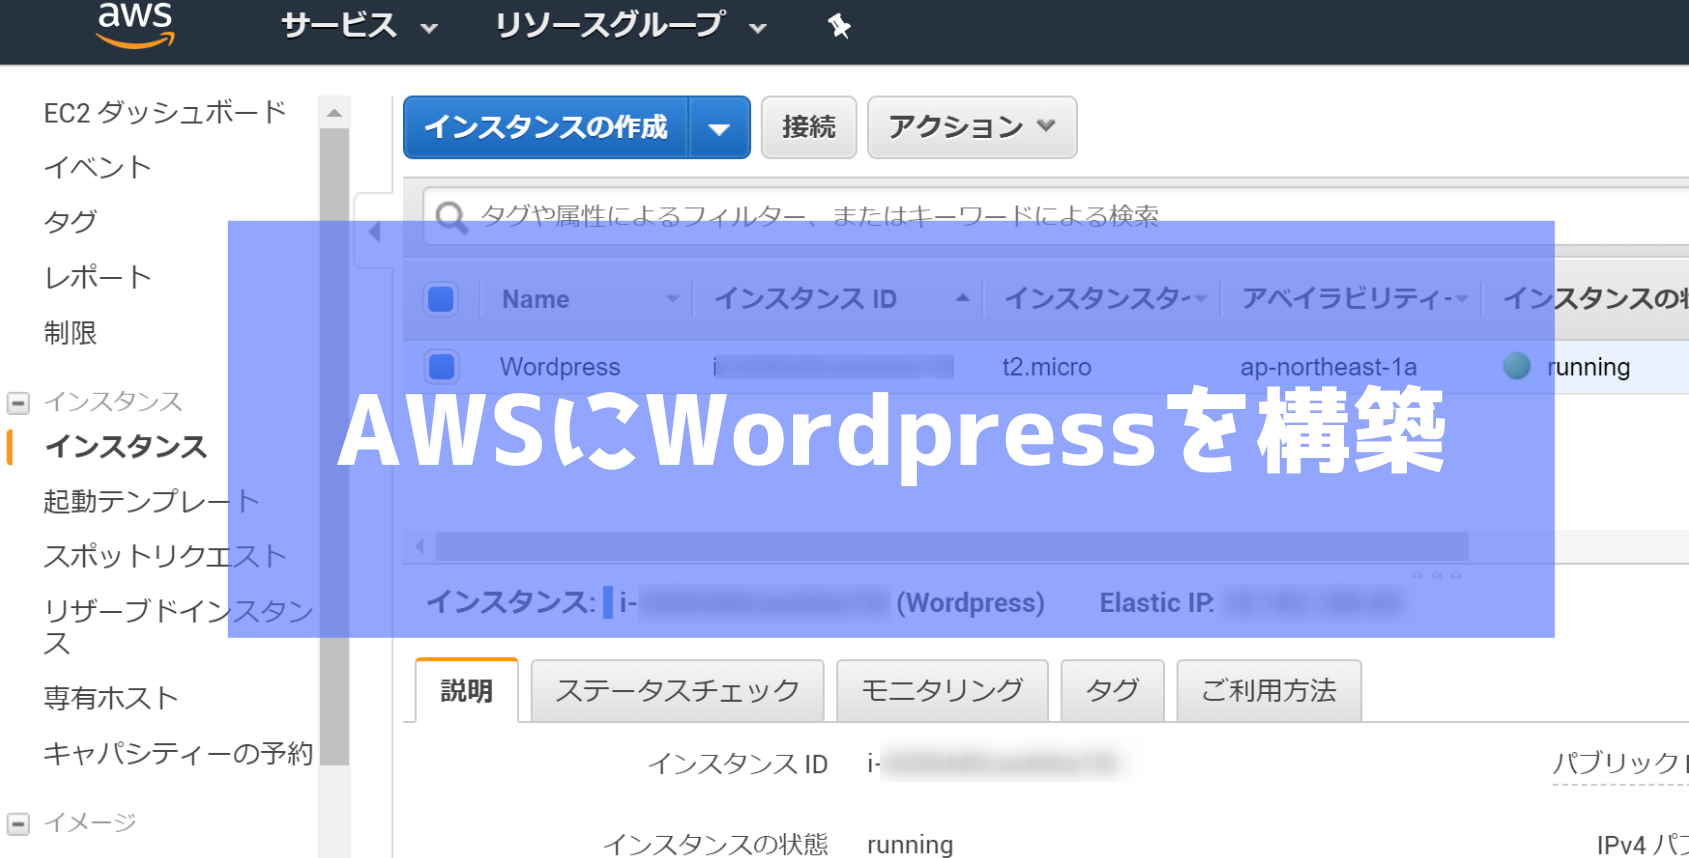Open the リソースグループ dropdown
This screenshot has height=858, width=1689.
631,26
